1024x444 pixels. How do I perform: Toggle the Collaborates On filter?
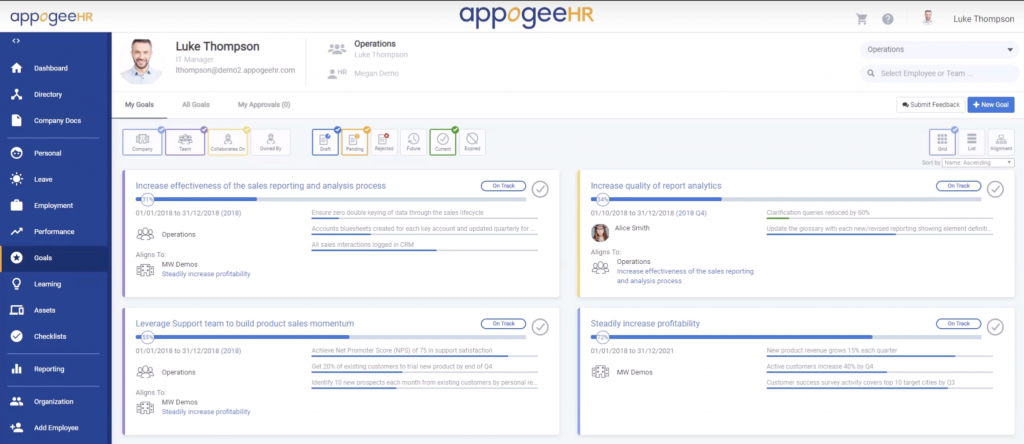click(228, 142)
